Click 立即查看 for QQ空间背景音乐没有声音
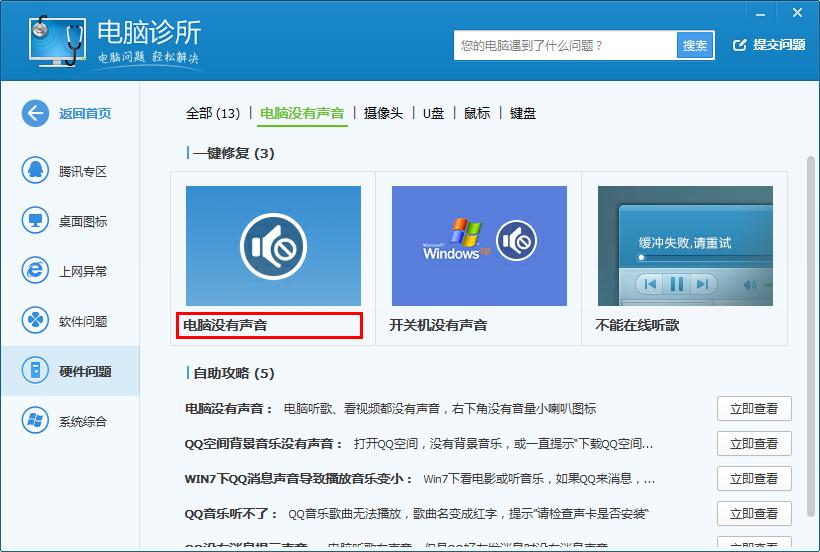The height and width of the screenshot is (552, 820). [x=754, y=443]
